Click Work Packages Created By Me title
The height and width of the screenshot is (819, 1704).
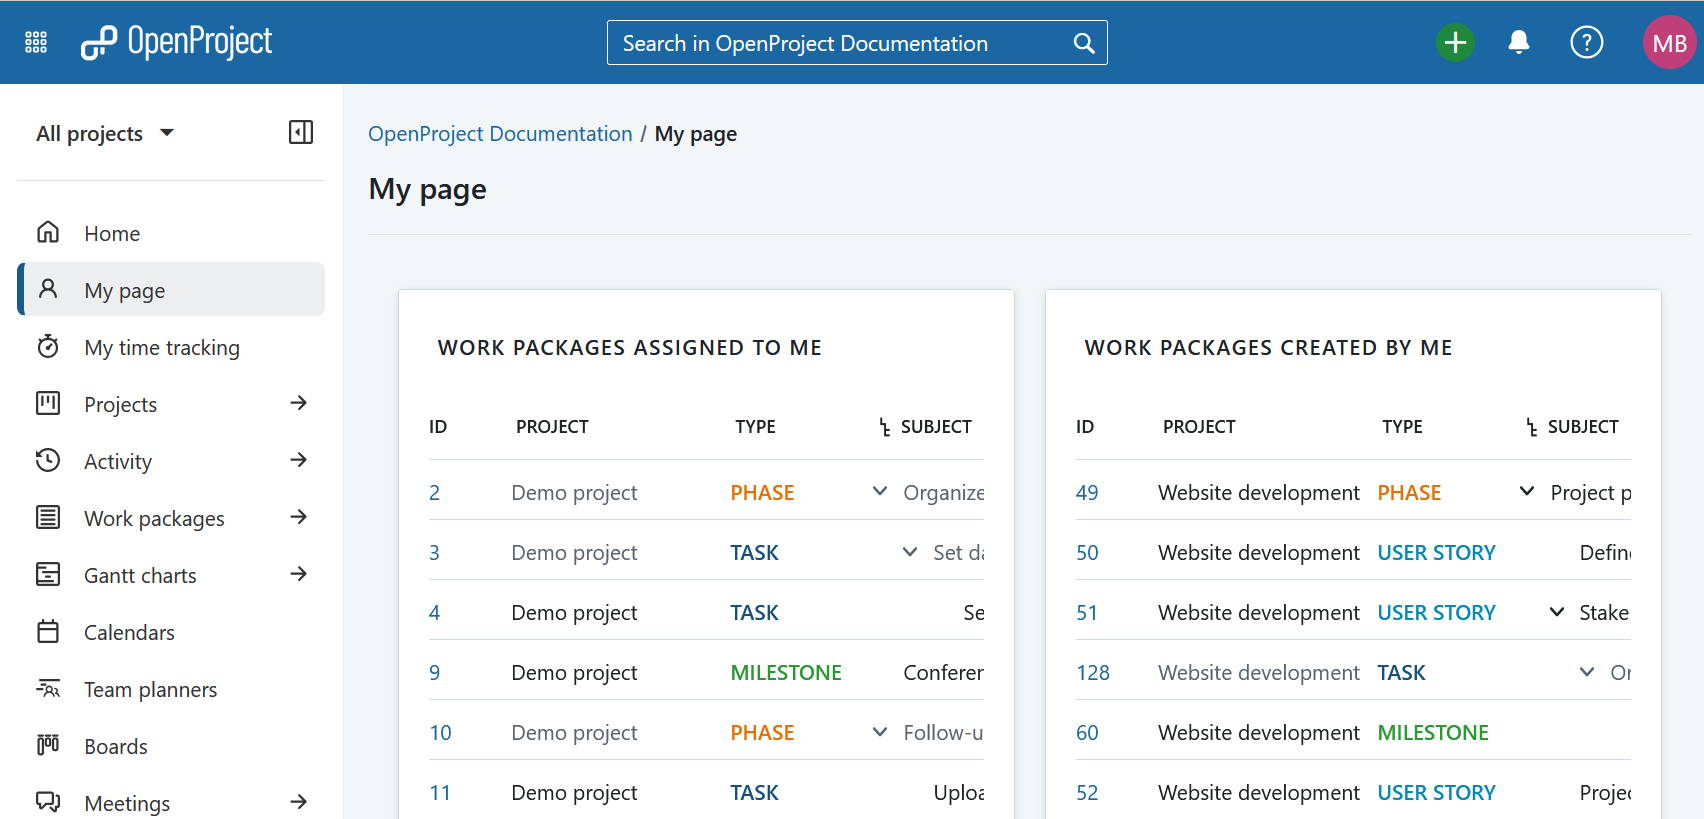click(x=1269, y=347)
